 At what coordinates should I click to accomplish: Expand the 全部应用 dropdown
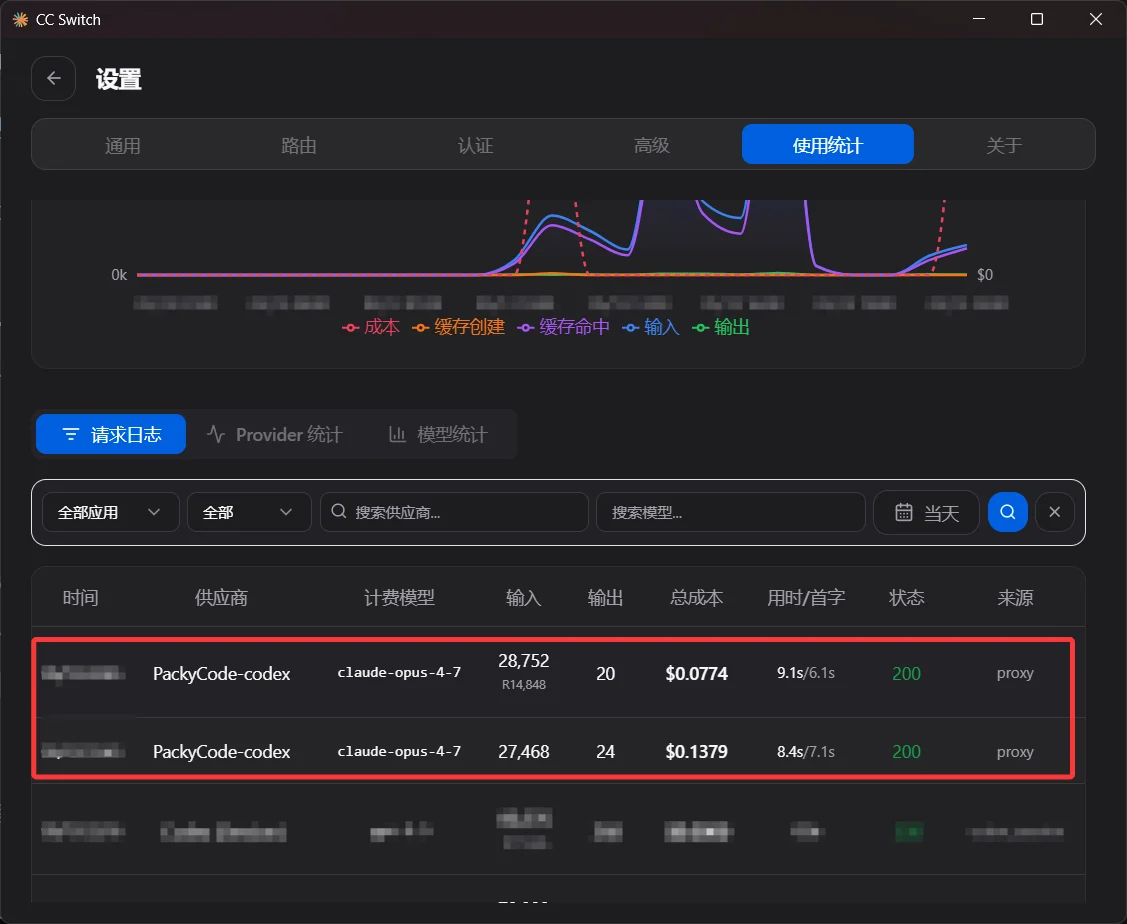[111, 512]
